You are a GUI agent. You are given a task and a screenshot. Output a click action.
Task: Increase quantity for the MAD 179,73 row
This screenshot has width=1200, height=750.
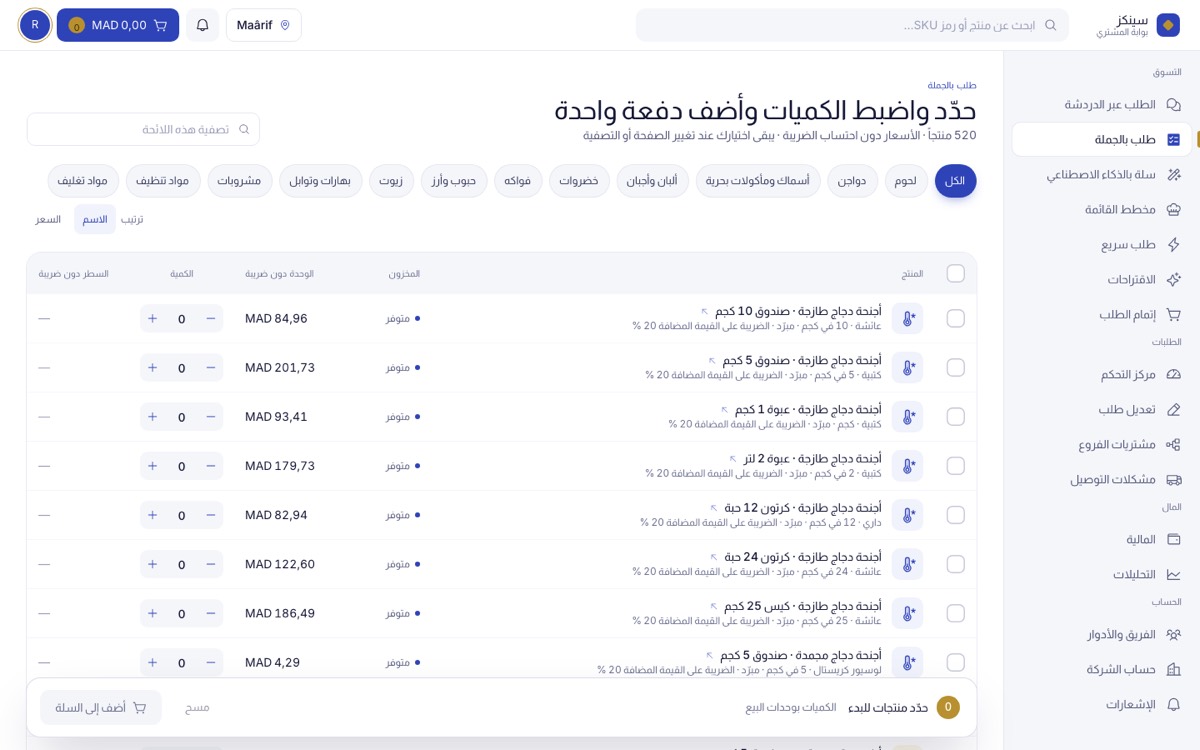(152, 466)
